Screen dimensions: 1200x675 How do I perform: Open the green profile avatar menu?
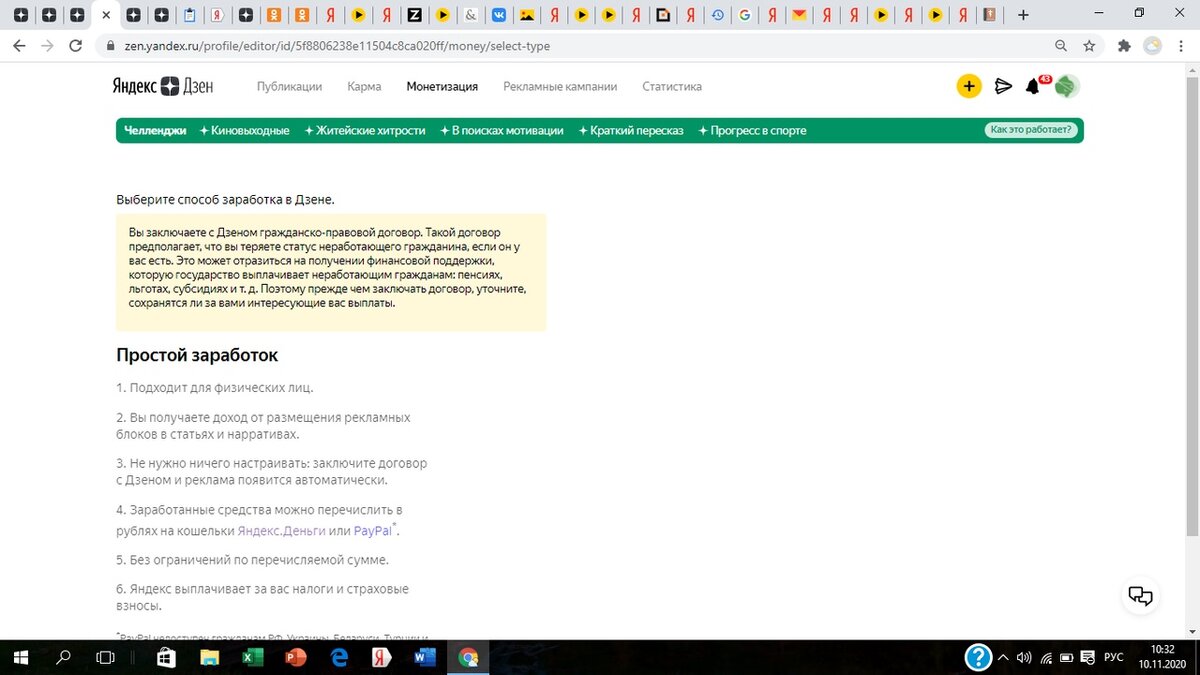pyautogui.click(x=1066, y=86)
